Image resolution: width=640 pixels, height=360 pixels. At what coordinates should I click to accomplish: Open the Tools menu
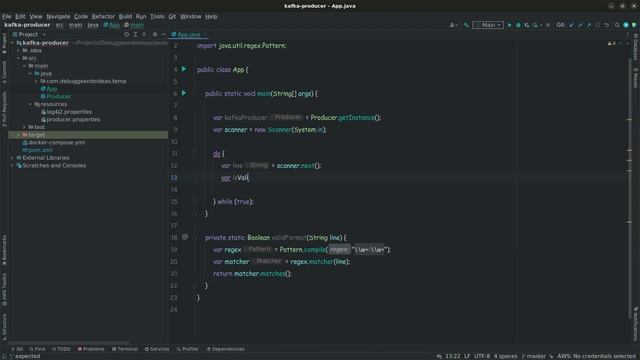(157, 16)
